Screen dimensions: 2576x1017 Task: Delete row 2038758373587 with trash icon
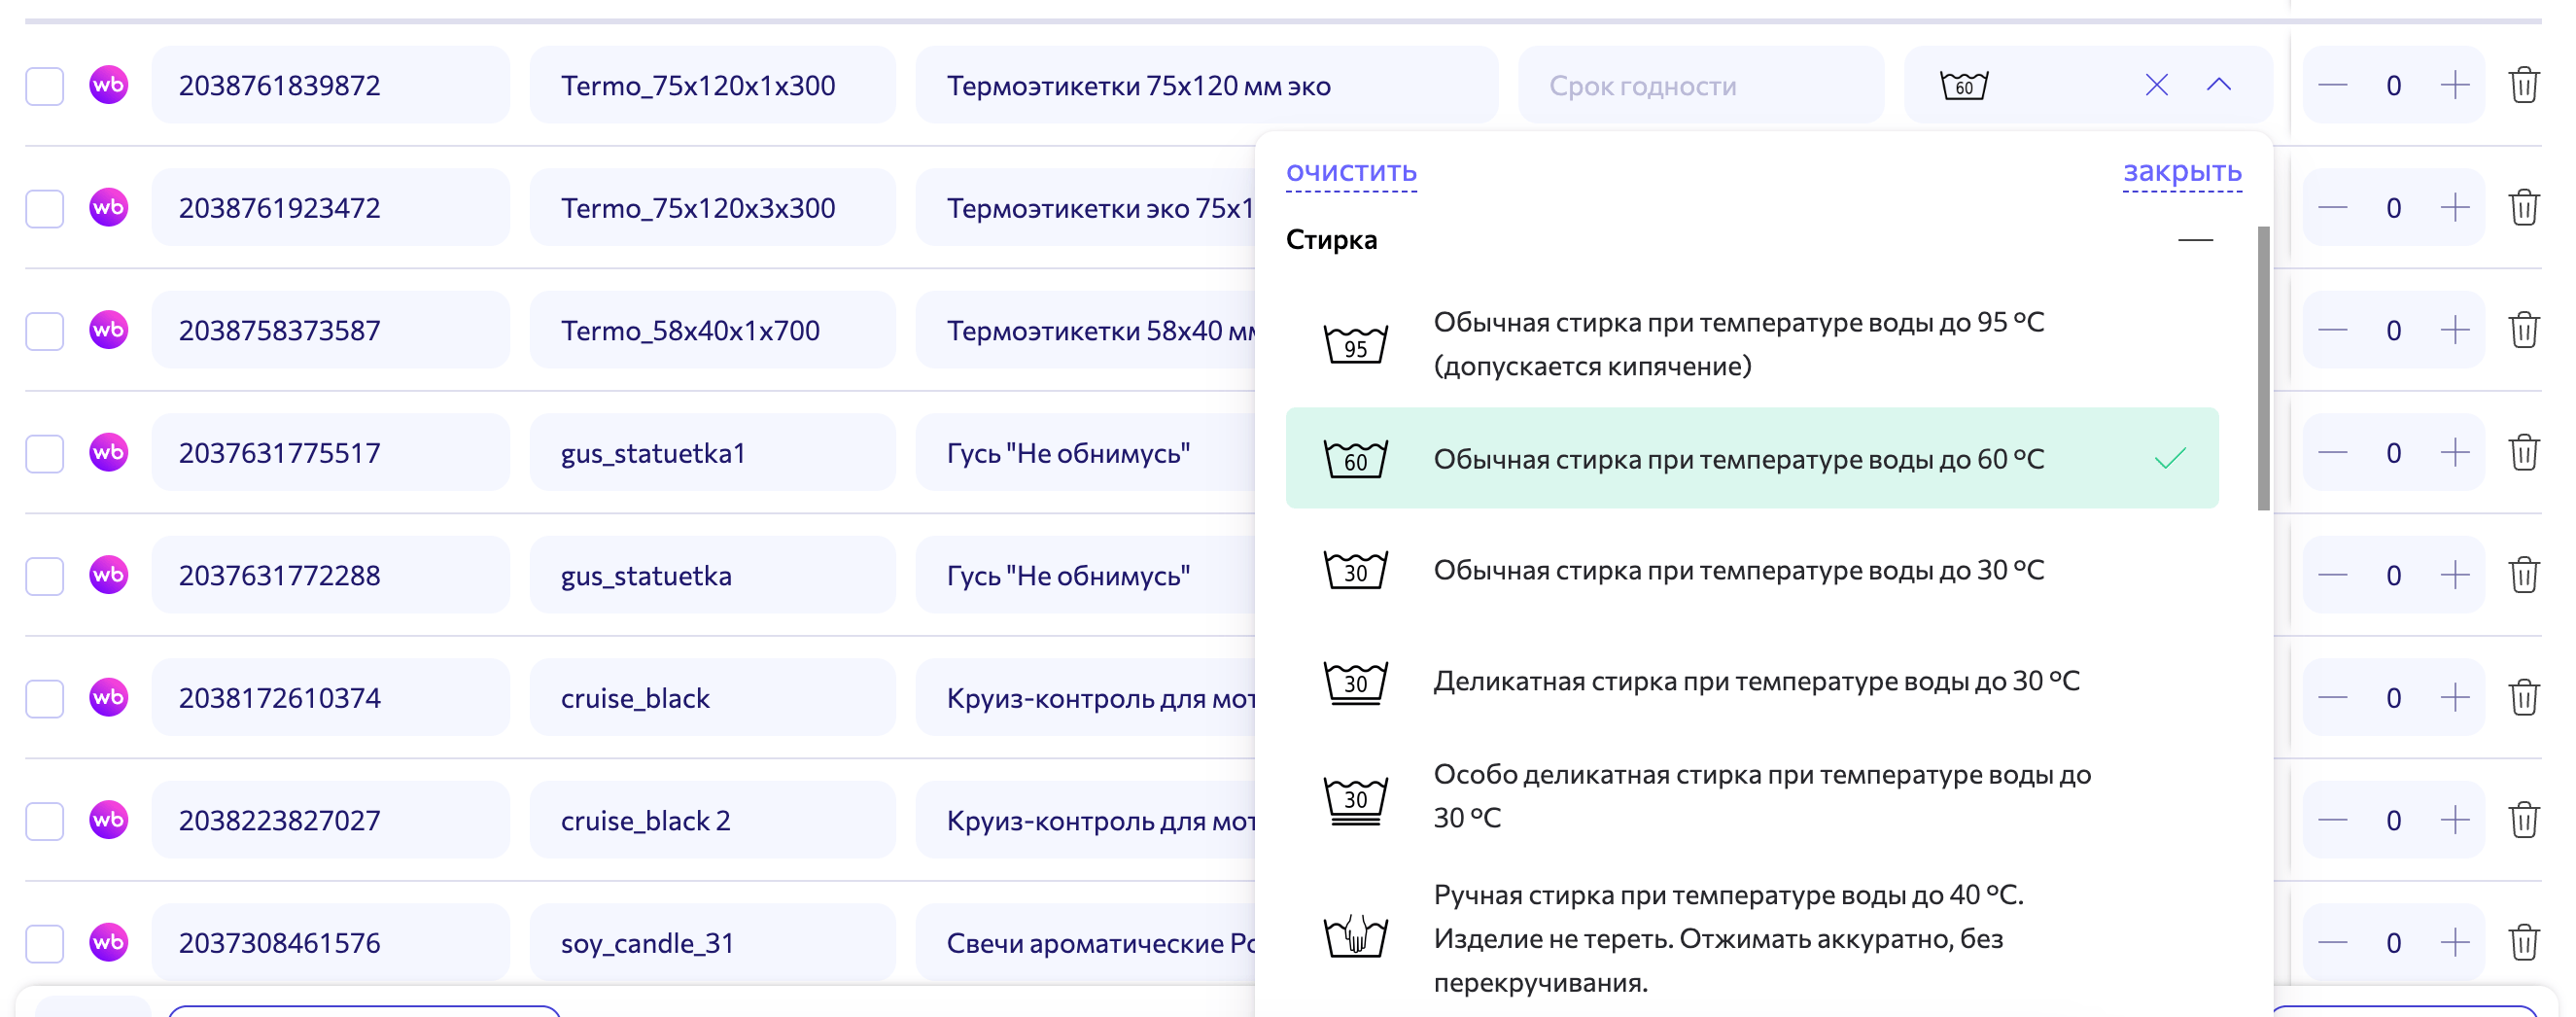pos(2523,330)
